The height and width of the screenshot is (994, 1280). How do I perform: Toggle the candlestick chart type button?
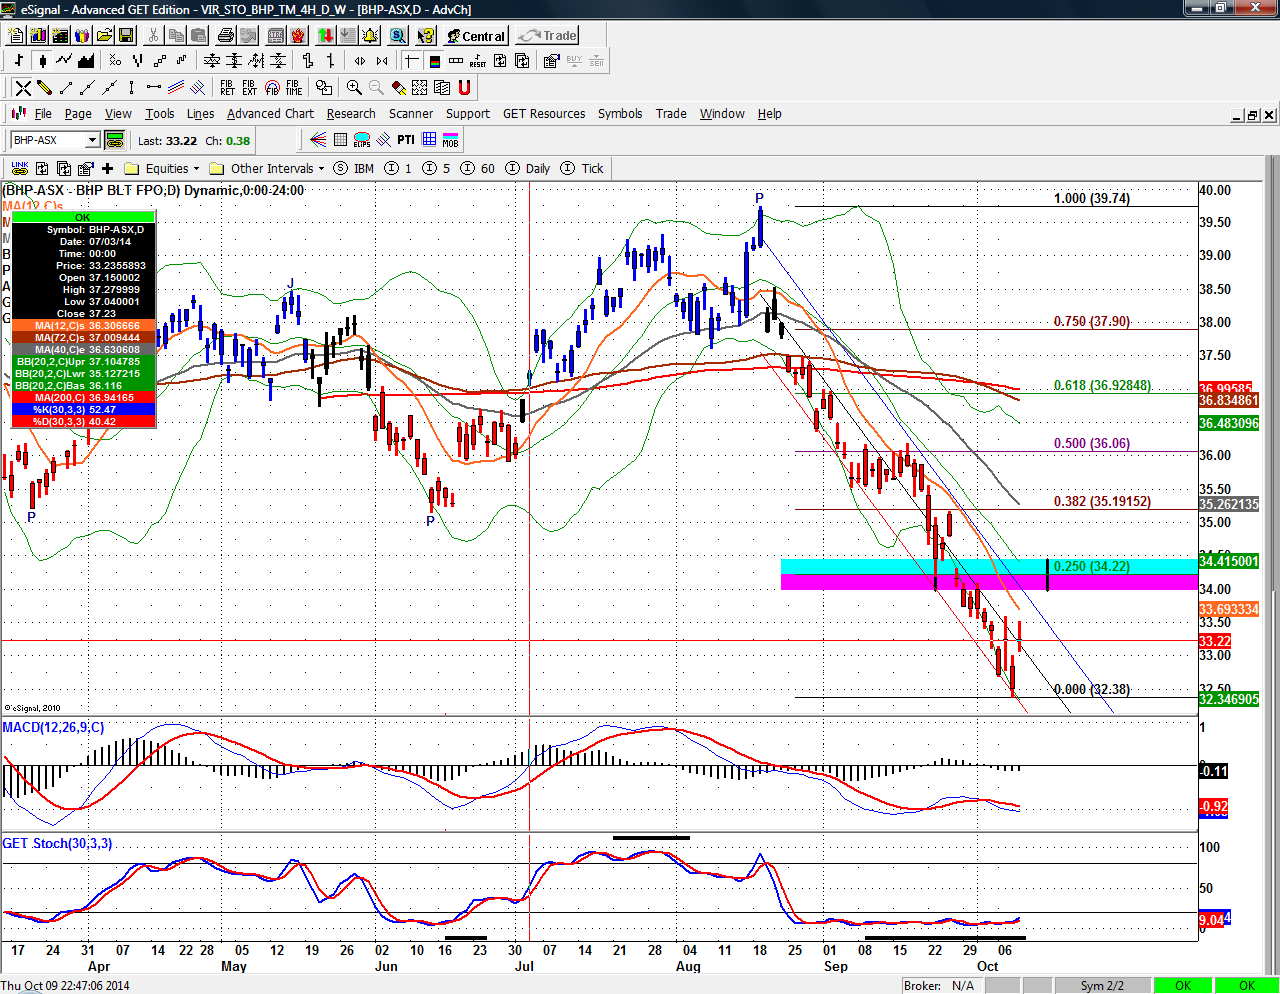point(41,61)
